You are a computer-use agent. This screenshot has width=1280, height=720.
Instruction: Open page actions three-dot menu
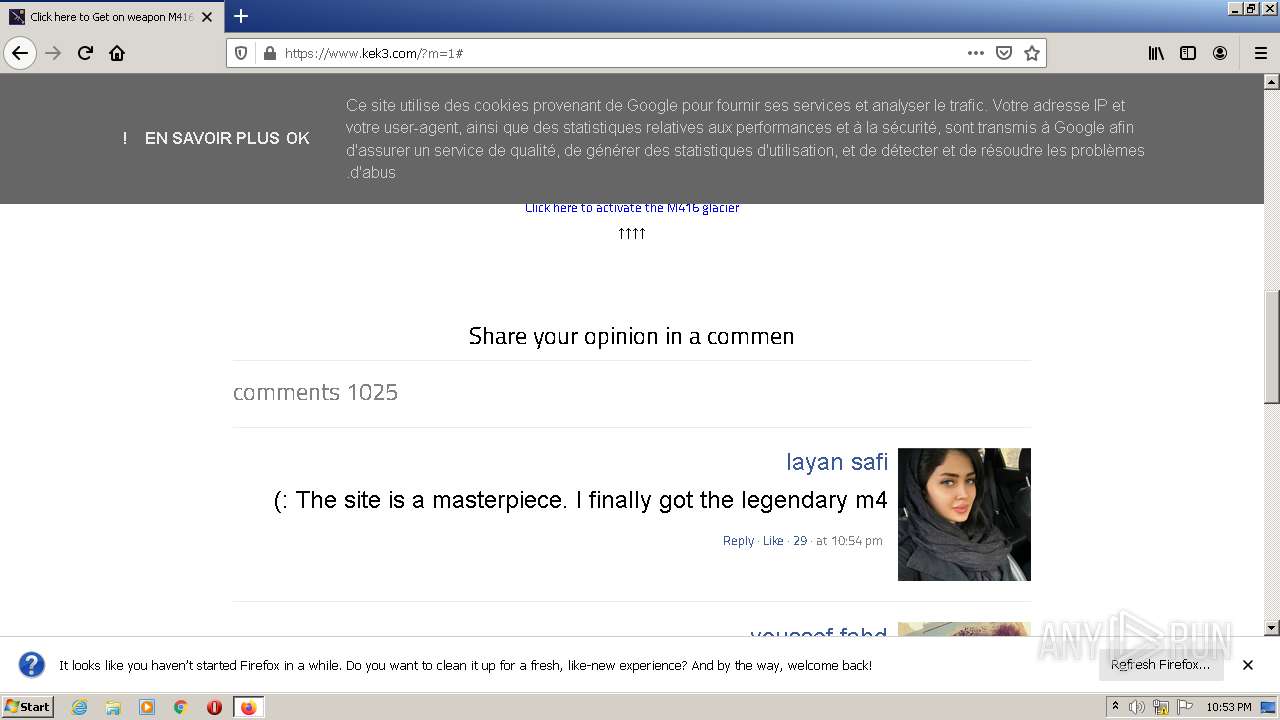975,53
